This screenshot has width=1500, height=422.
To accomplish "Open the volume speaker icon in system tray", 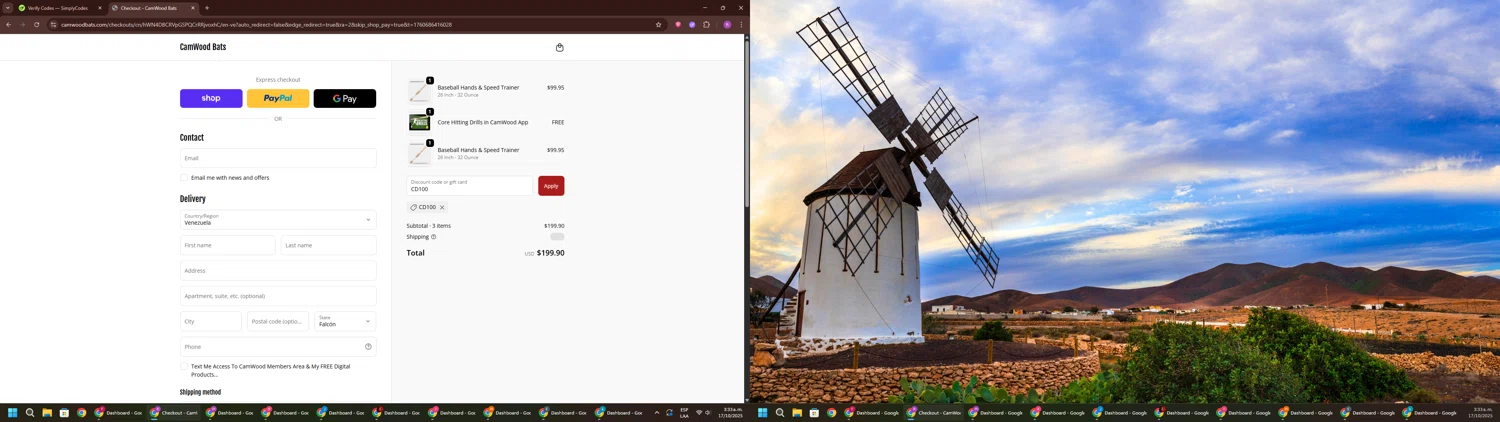I will [x=708, y=412].
